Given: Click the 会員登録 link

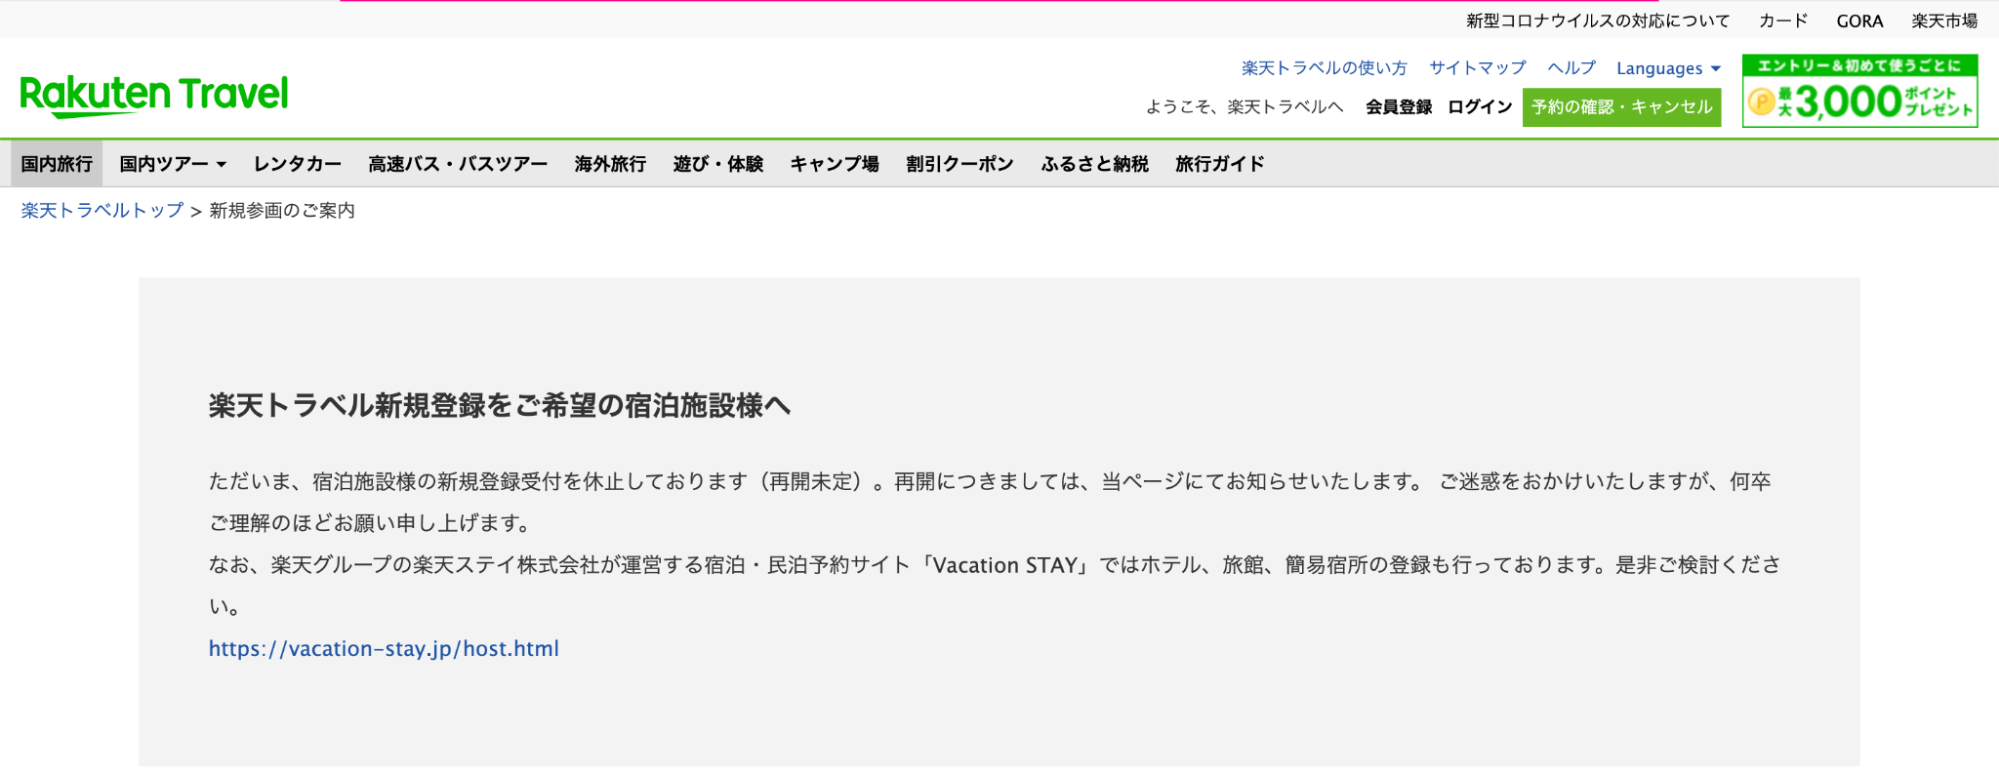Looking at the screenshot, I should tap(1398, 107).
